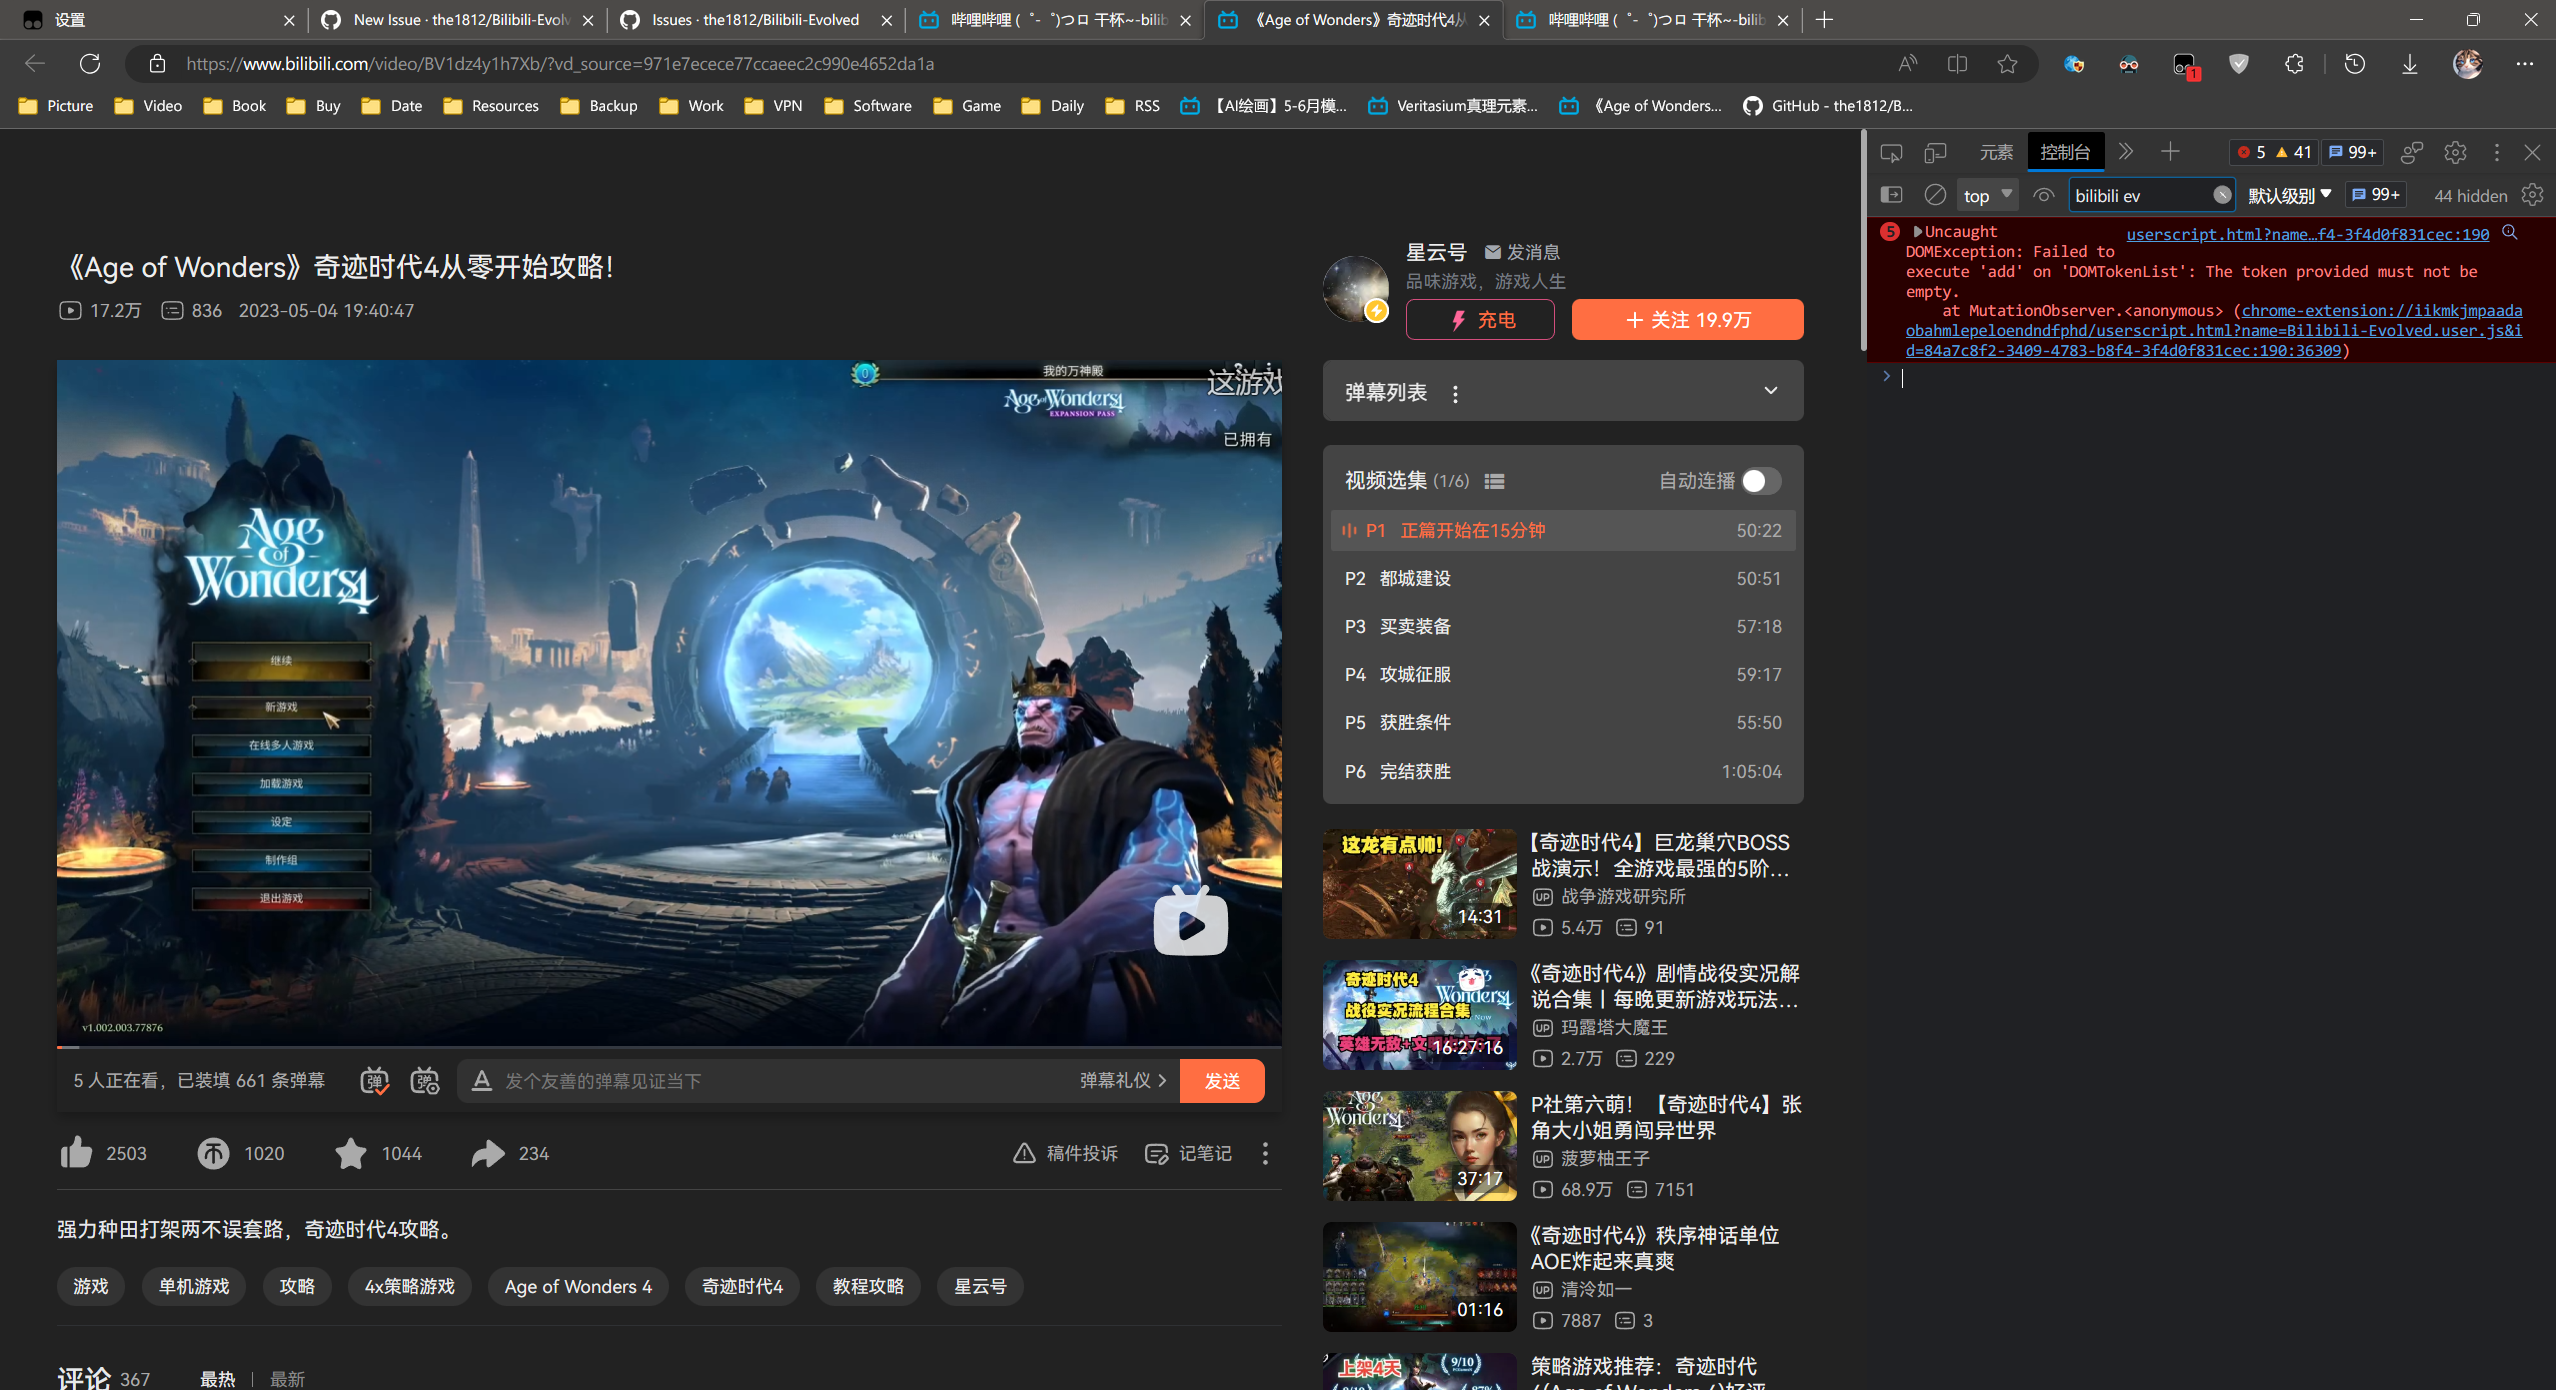Give a coin using the coin icon

(212, 1153)
